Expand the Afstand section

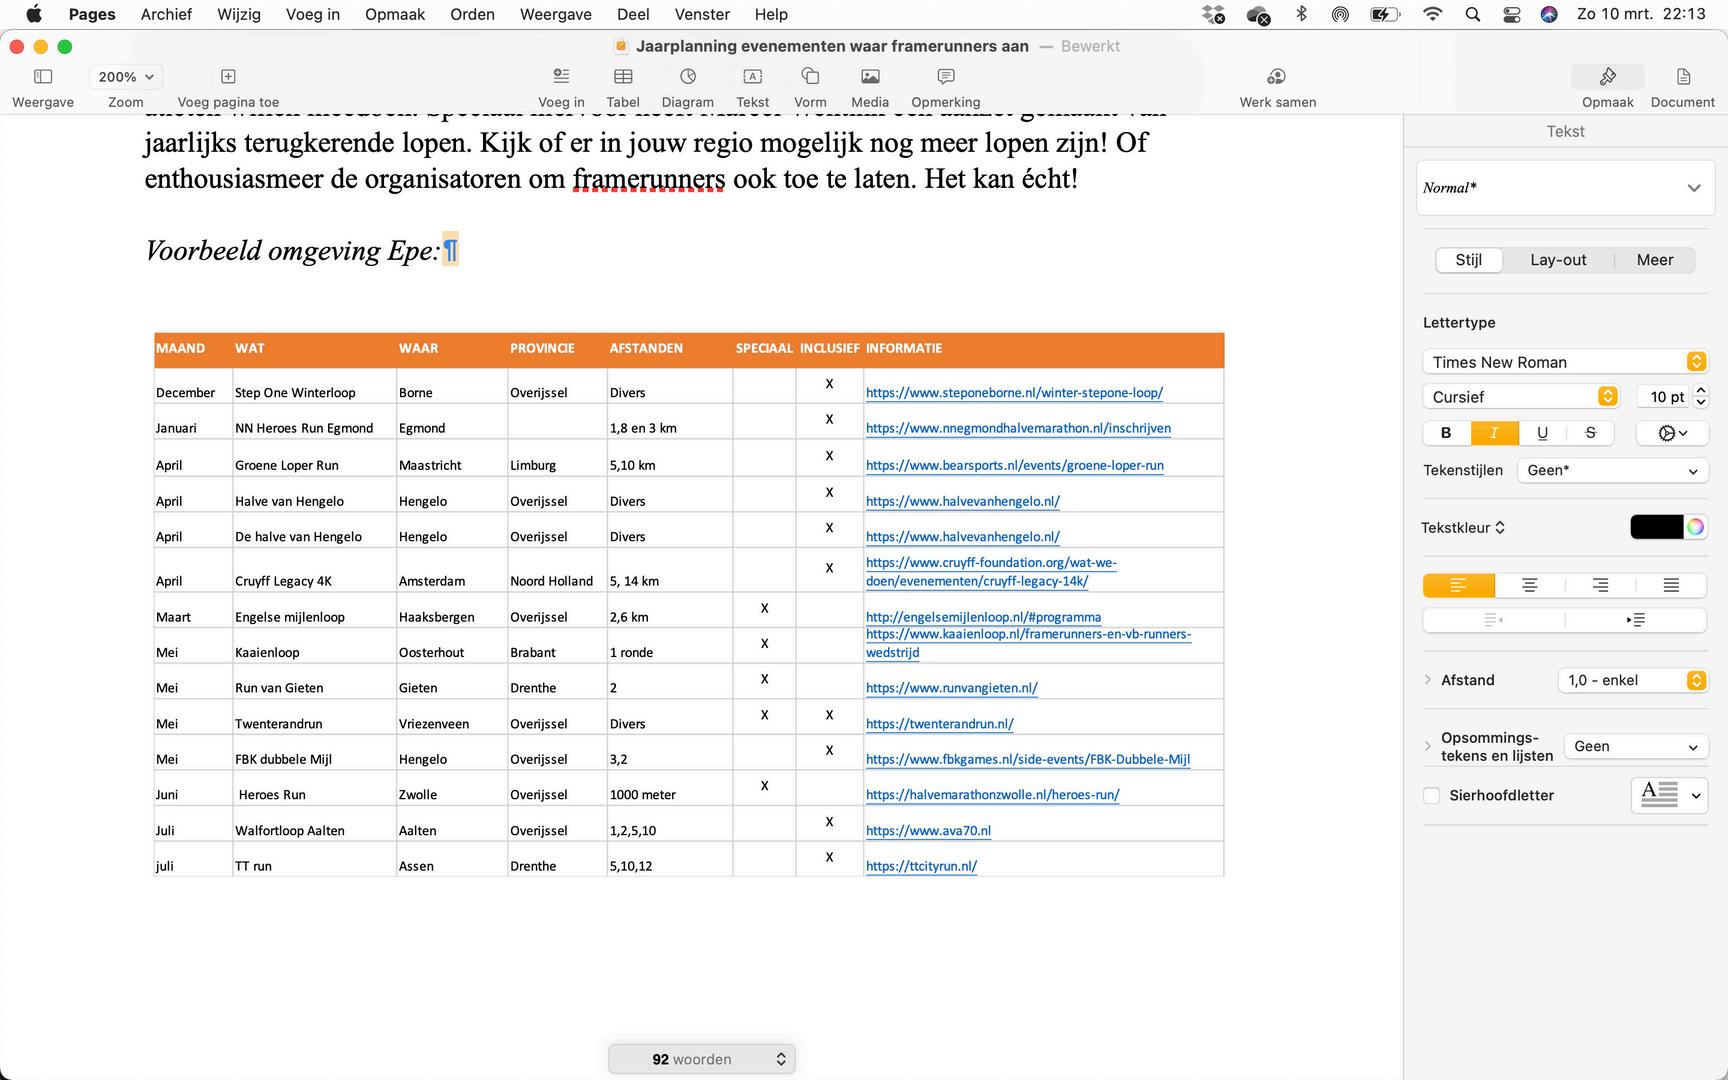click(x=1428, y=680)
